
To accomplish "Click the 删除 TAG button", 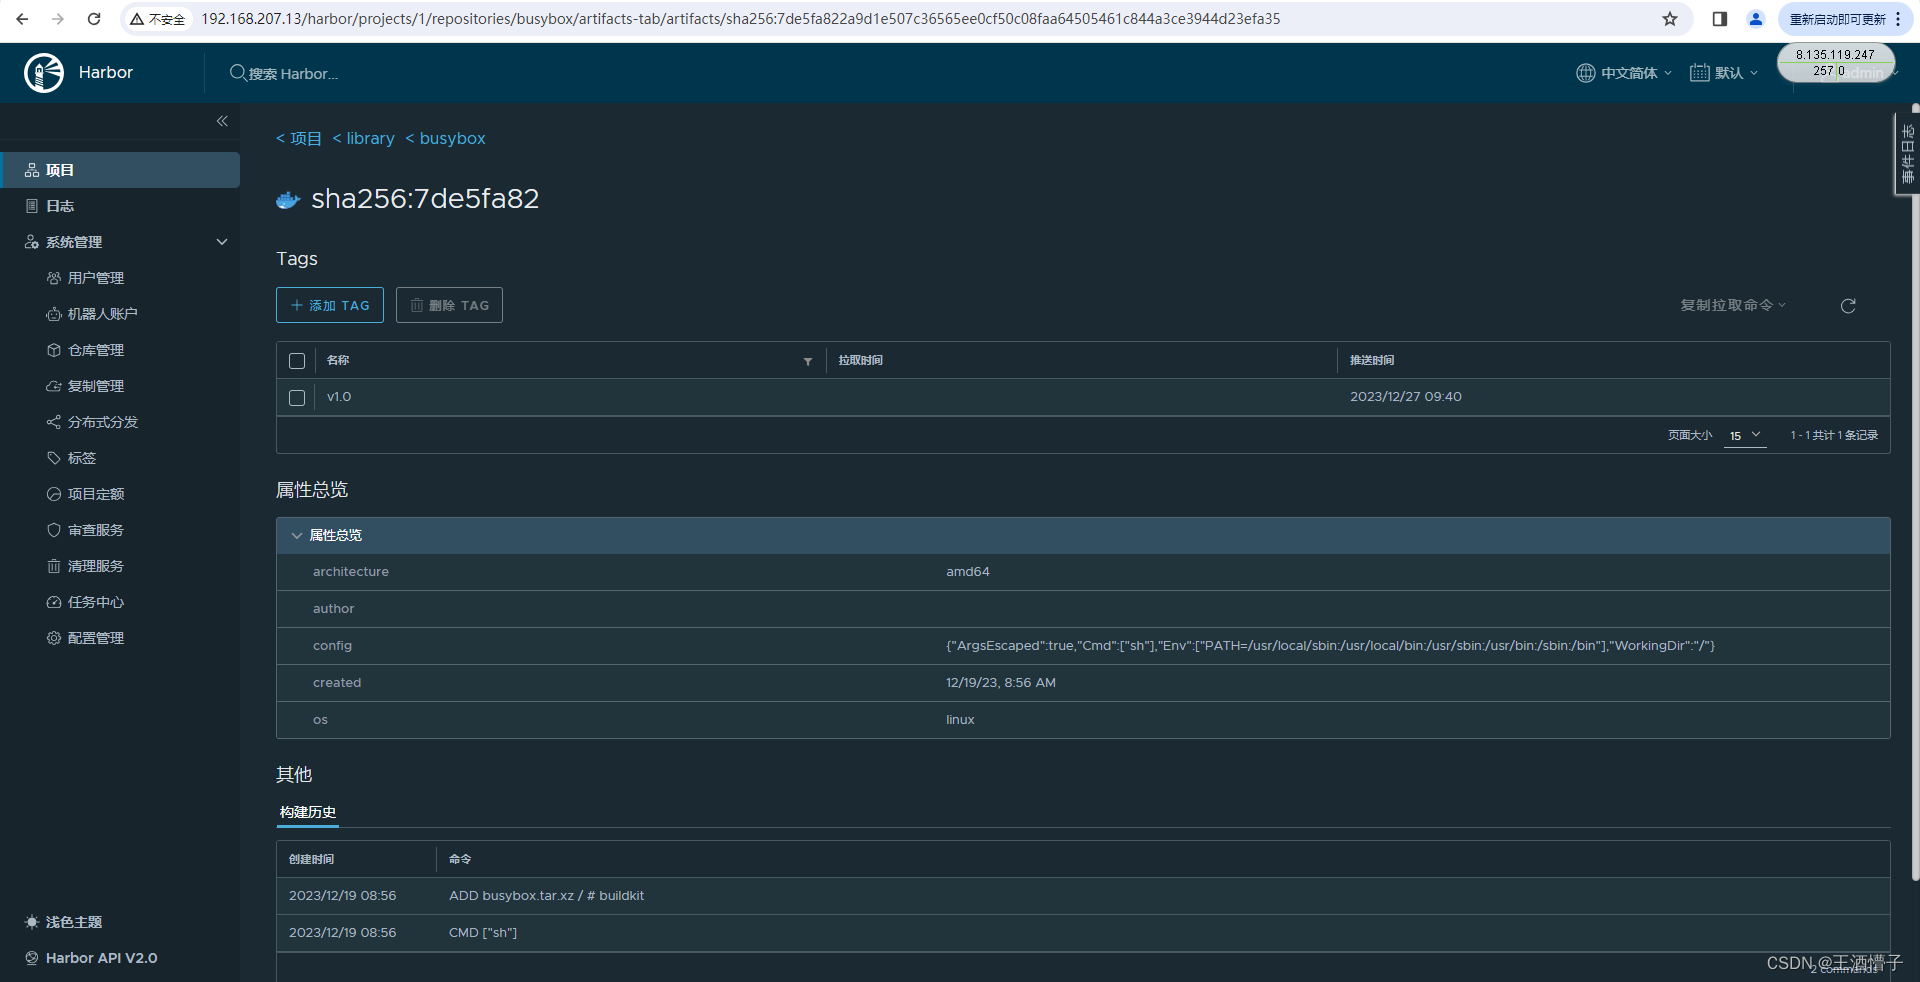I will [x=449, y=305].
